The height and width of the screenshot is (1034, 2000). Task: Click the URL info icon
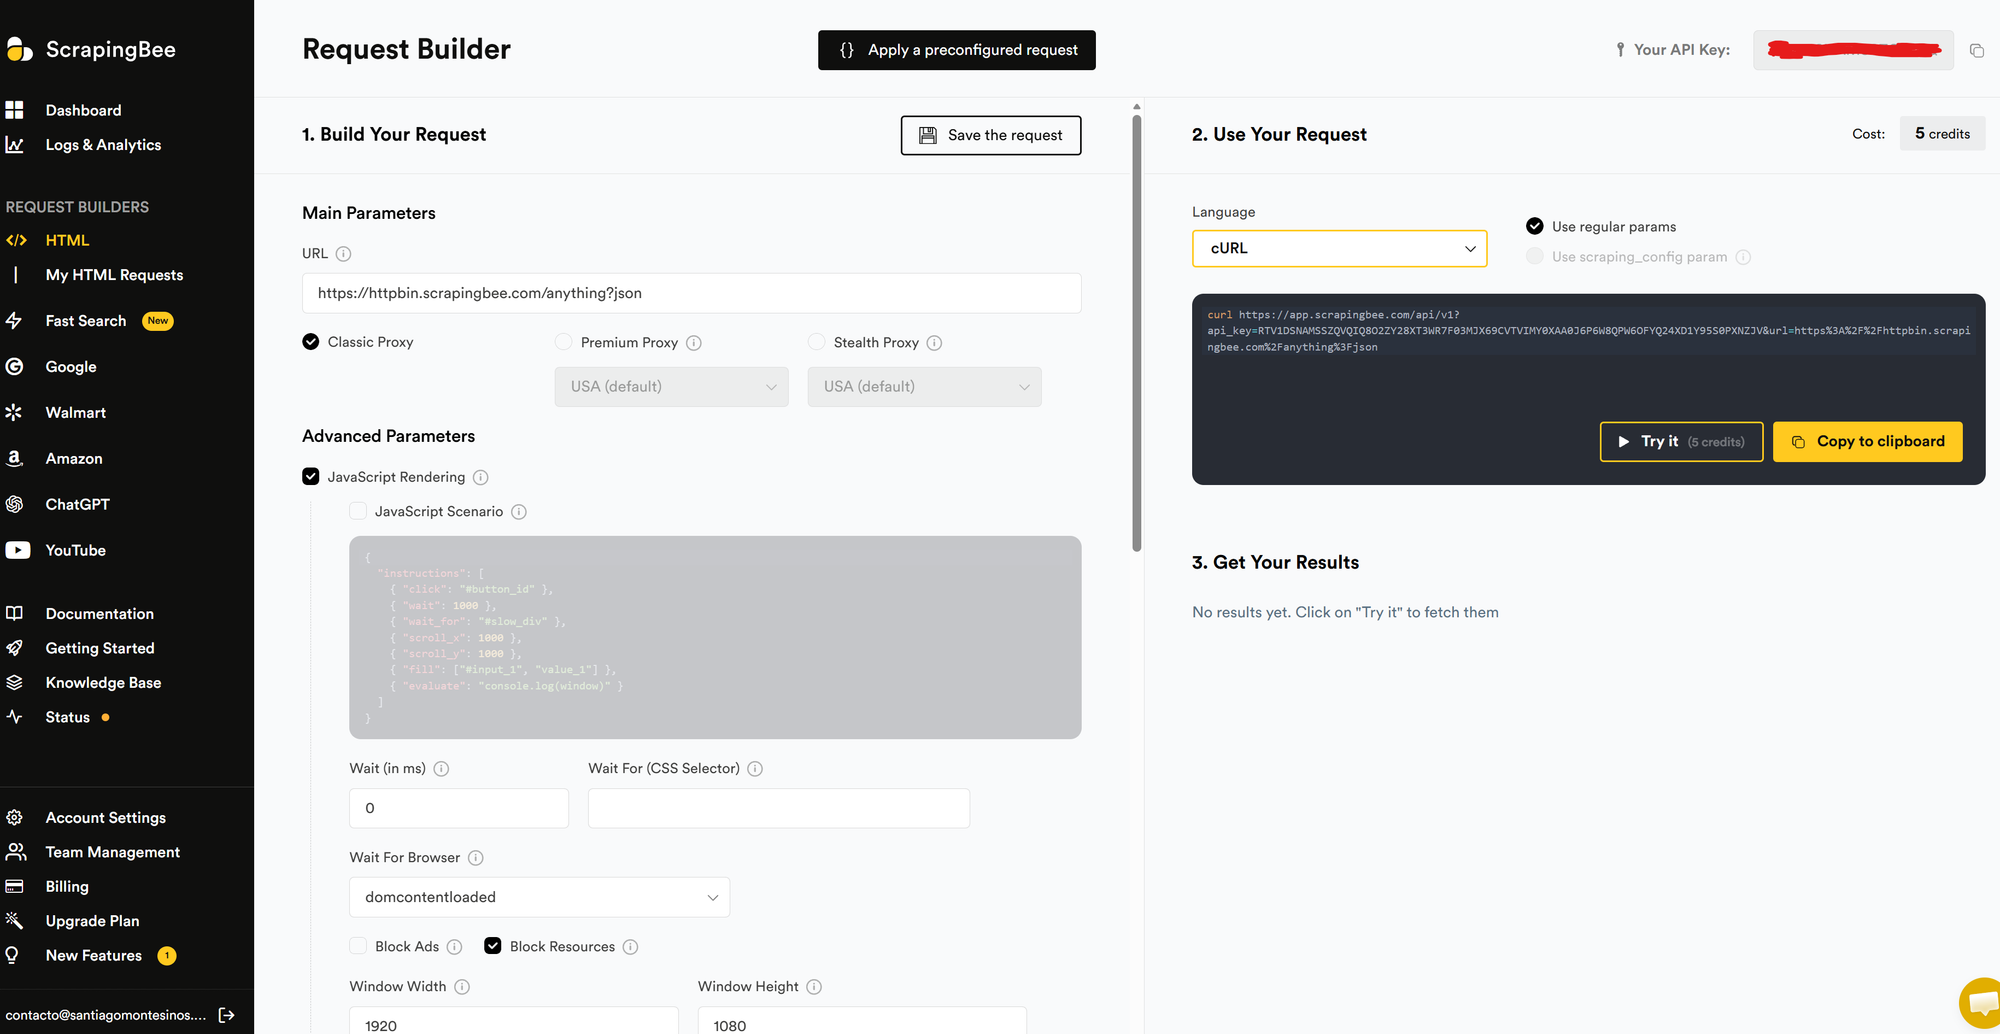tap(343, 254)
